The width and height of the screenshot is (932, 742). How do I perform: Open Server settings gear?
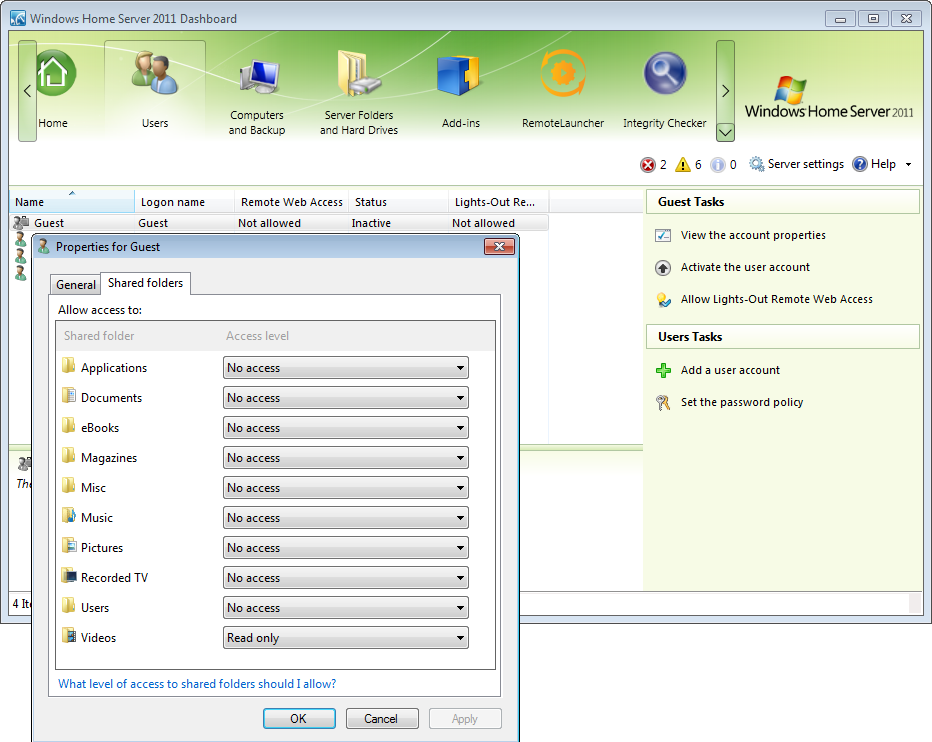click(756, 164)
